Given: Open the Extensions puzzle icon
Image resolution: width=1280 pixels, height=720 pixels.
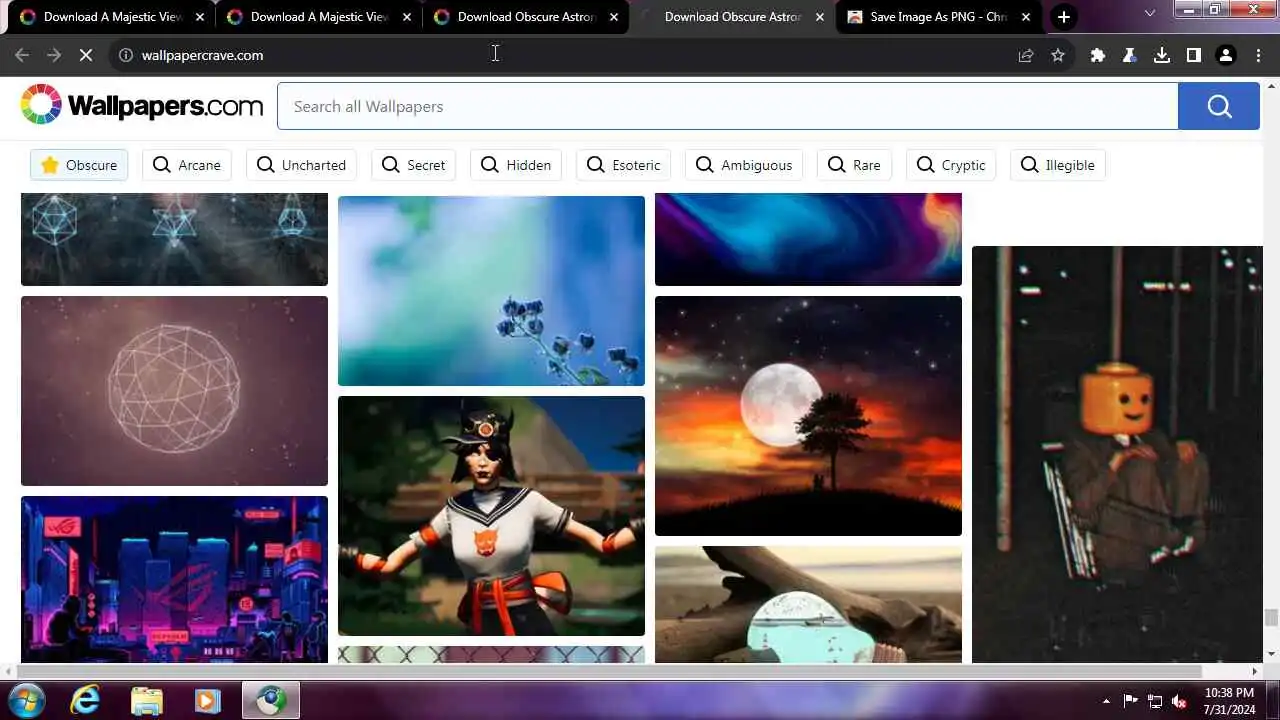Looking at the screenshot, I should (x=1098, y=56).
